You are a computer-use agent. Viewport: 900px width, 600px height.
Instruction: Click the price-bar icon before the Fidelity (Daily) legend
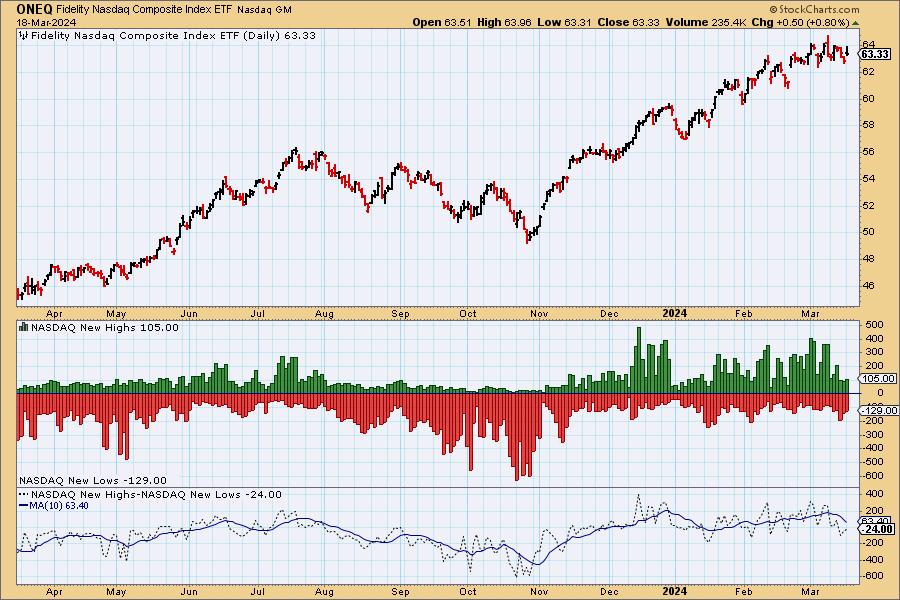coord(24,36)
